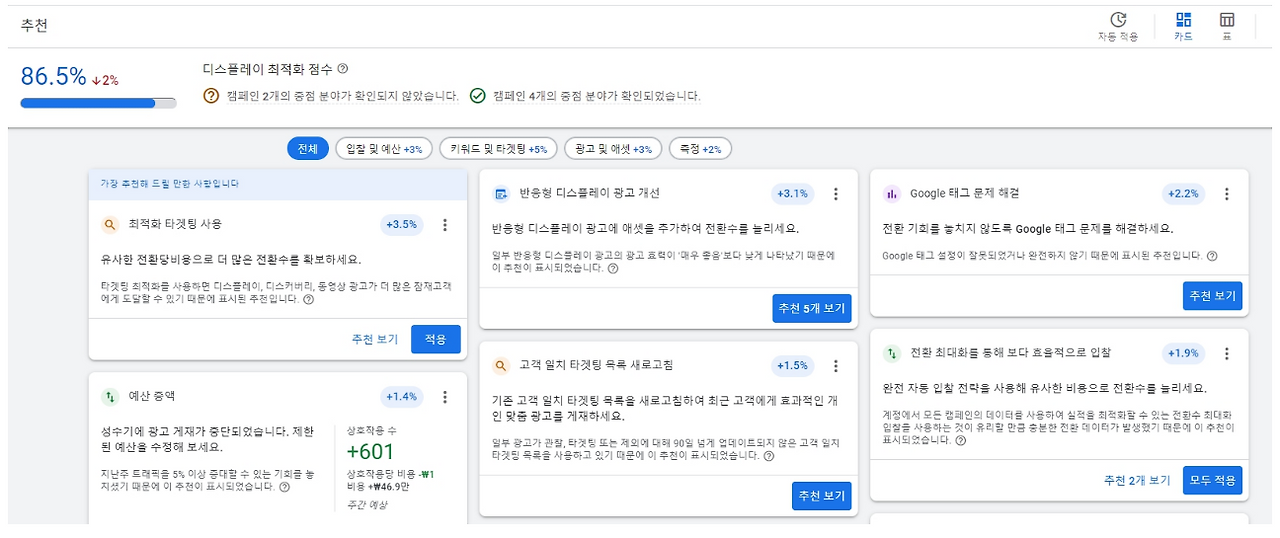This screenshot has height=538, width=1280.
Task: Filter by 광고 및 애셋 chip
Action: 613,149
